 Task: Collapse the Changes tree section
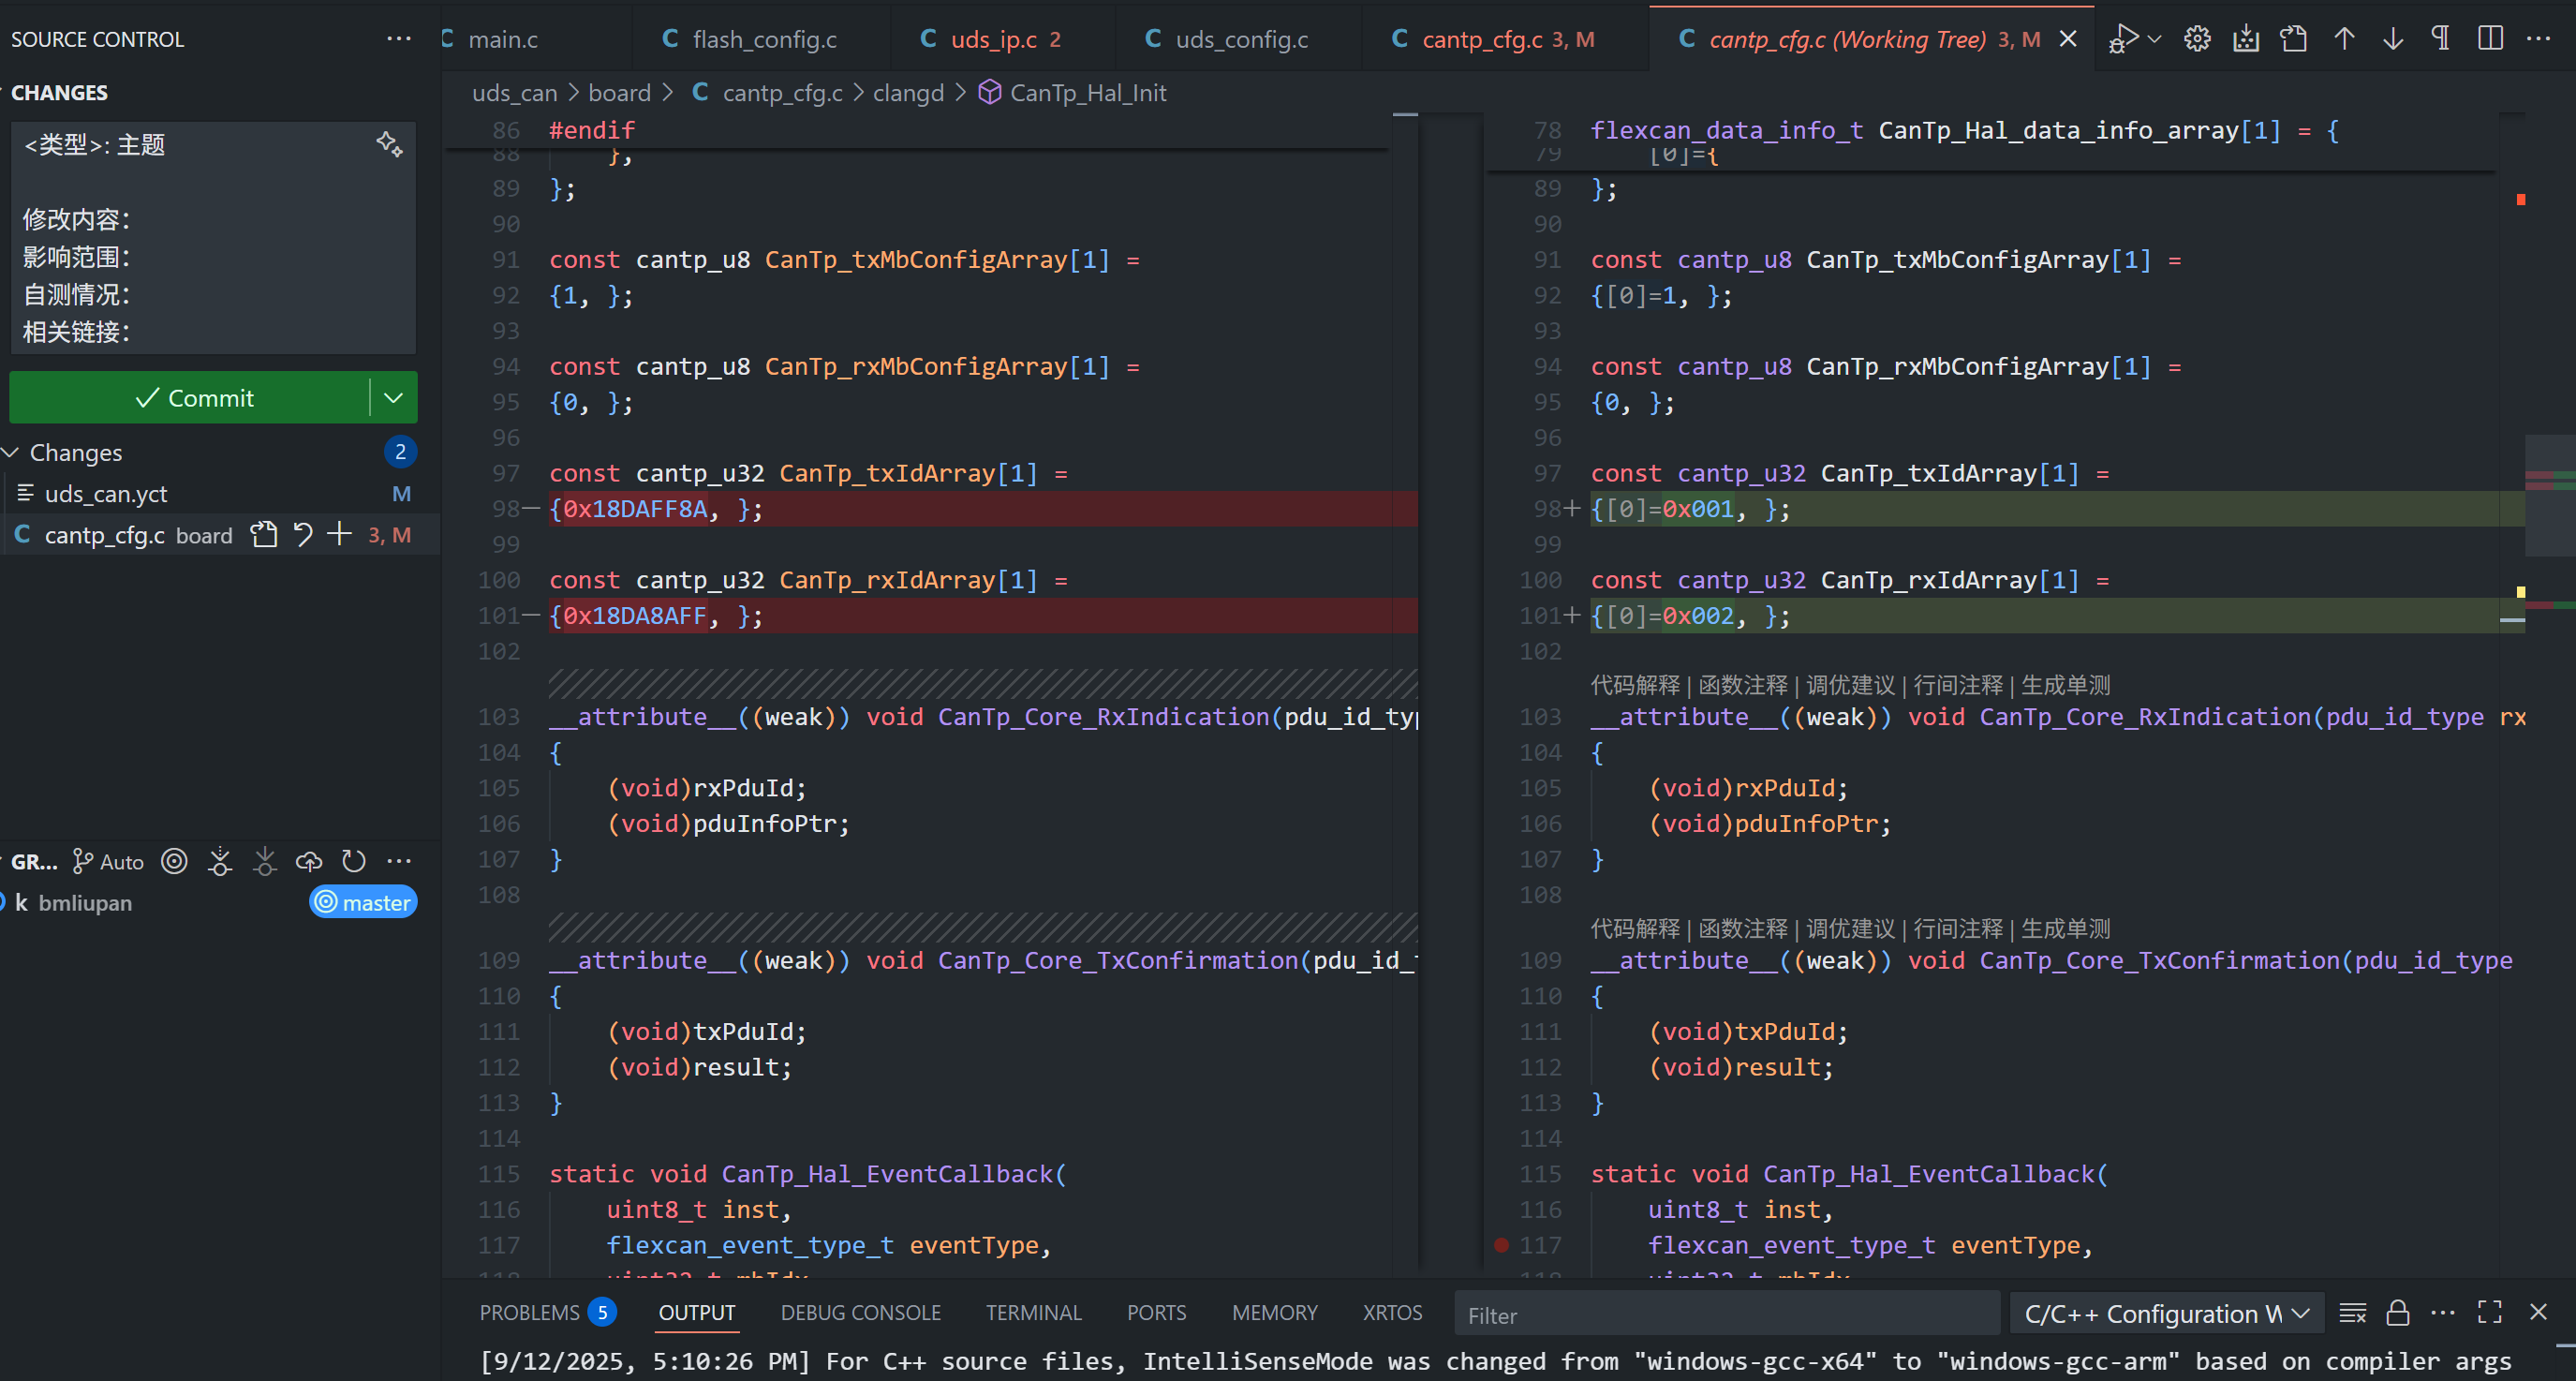pyautogui.click(x=12, y=452)
